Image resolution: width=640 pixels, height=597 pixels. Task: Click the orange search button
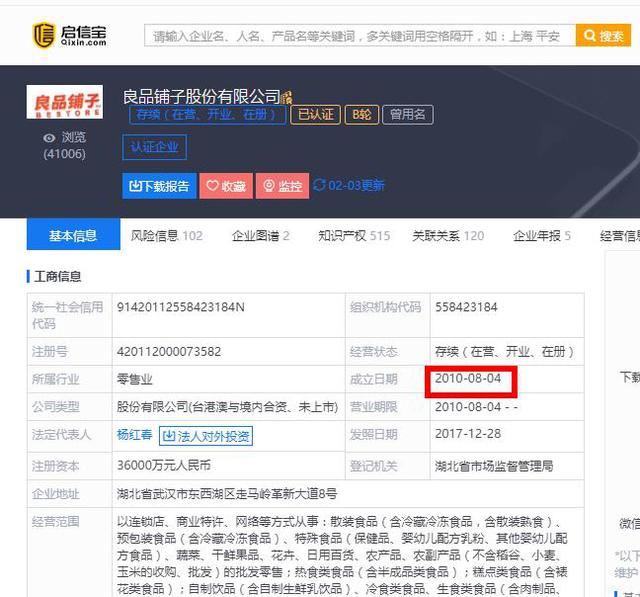(603, 35)
